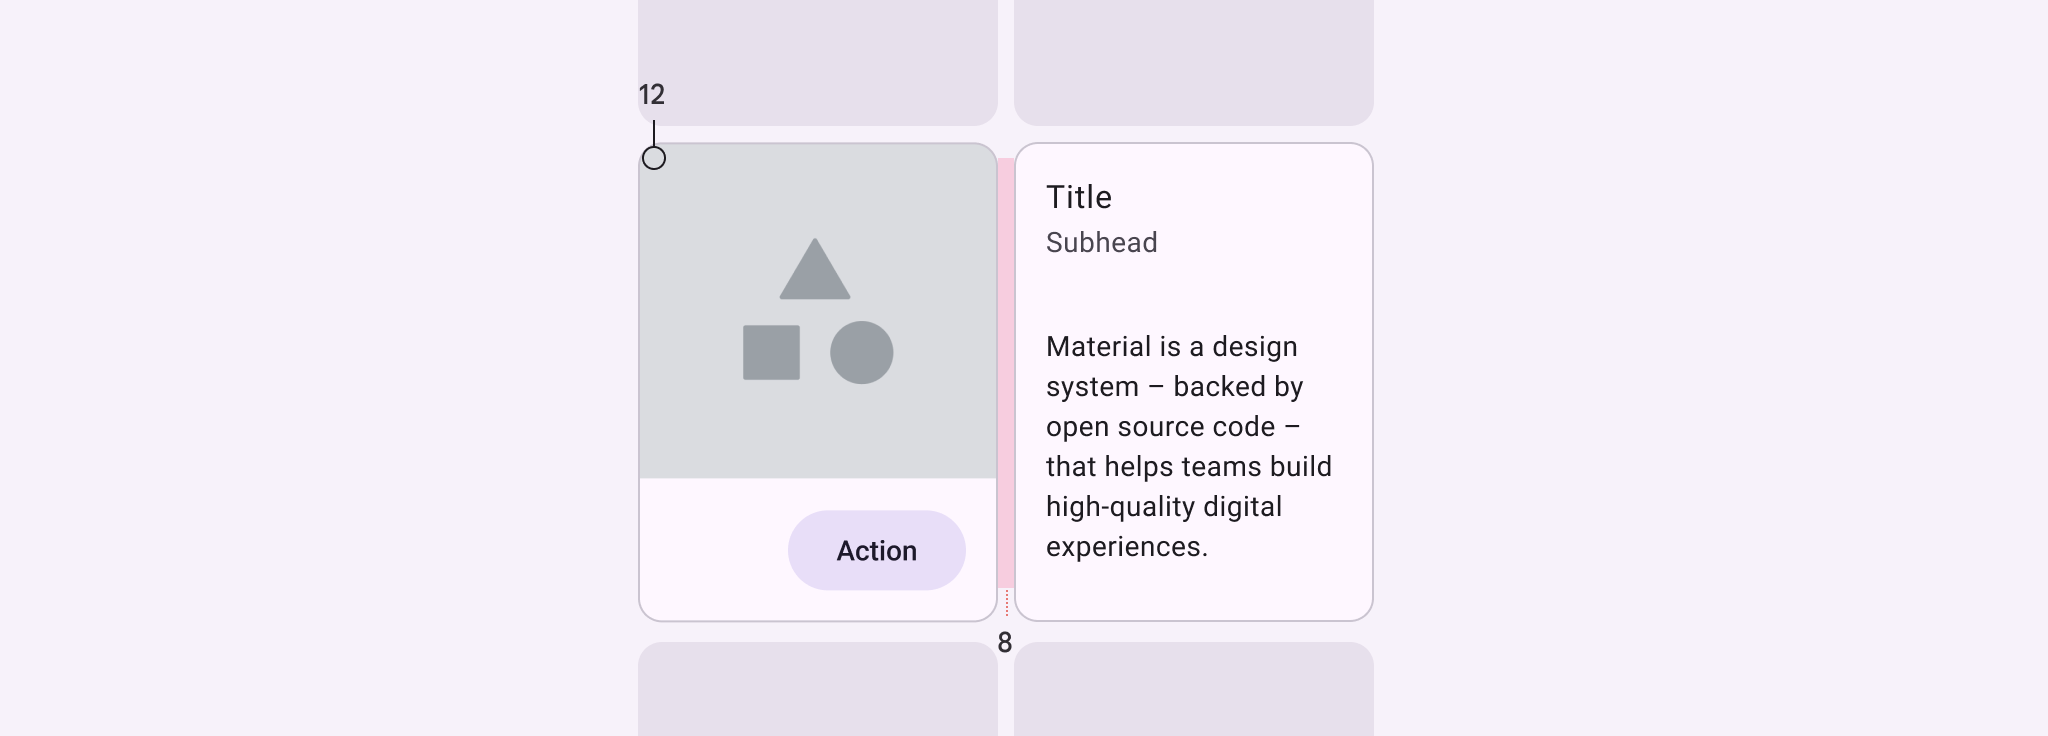Click the "Material is a design system" paragraph

[x=1188, y=446]
